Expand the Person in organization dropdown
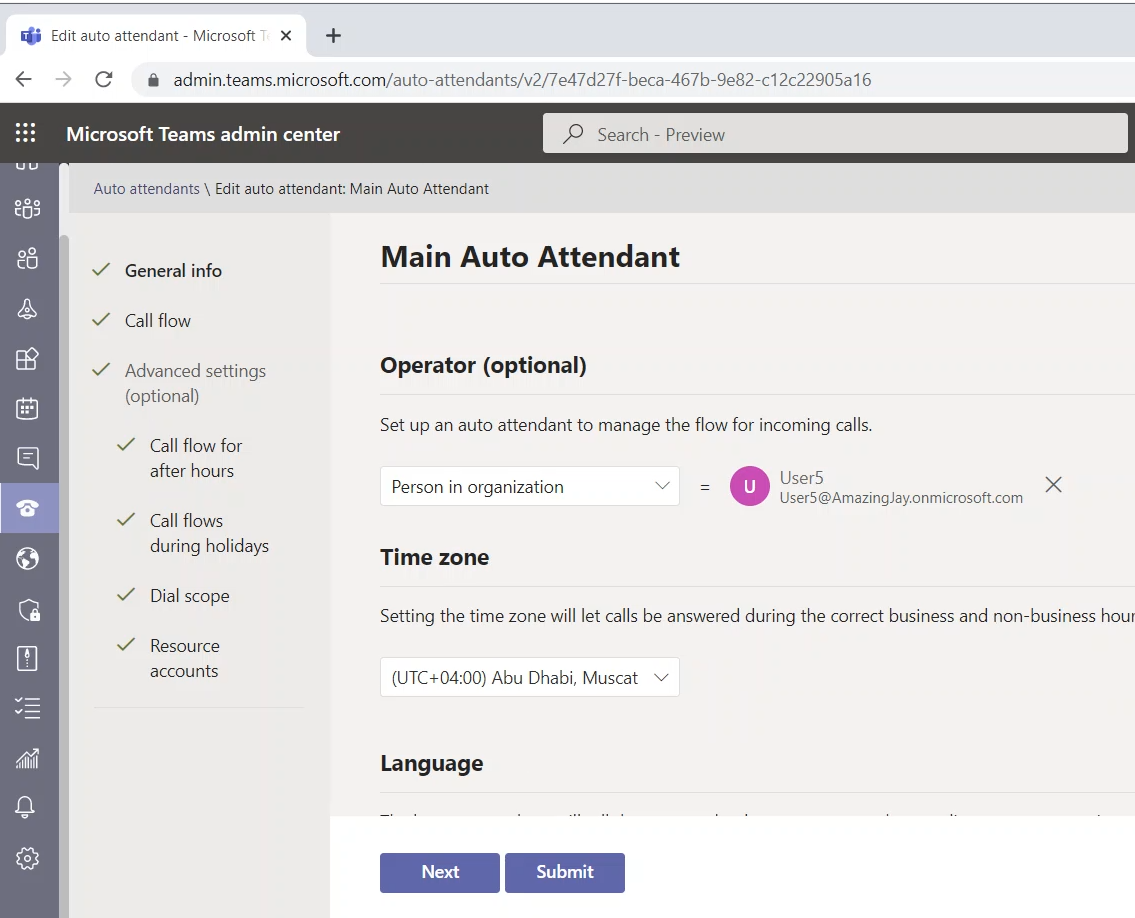Image resolution: width=1135 pixels, height=918 pixels. point(529,487)
